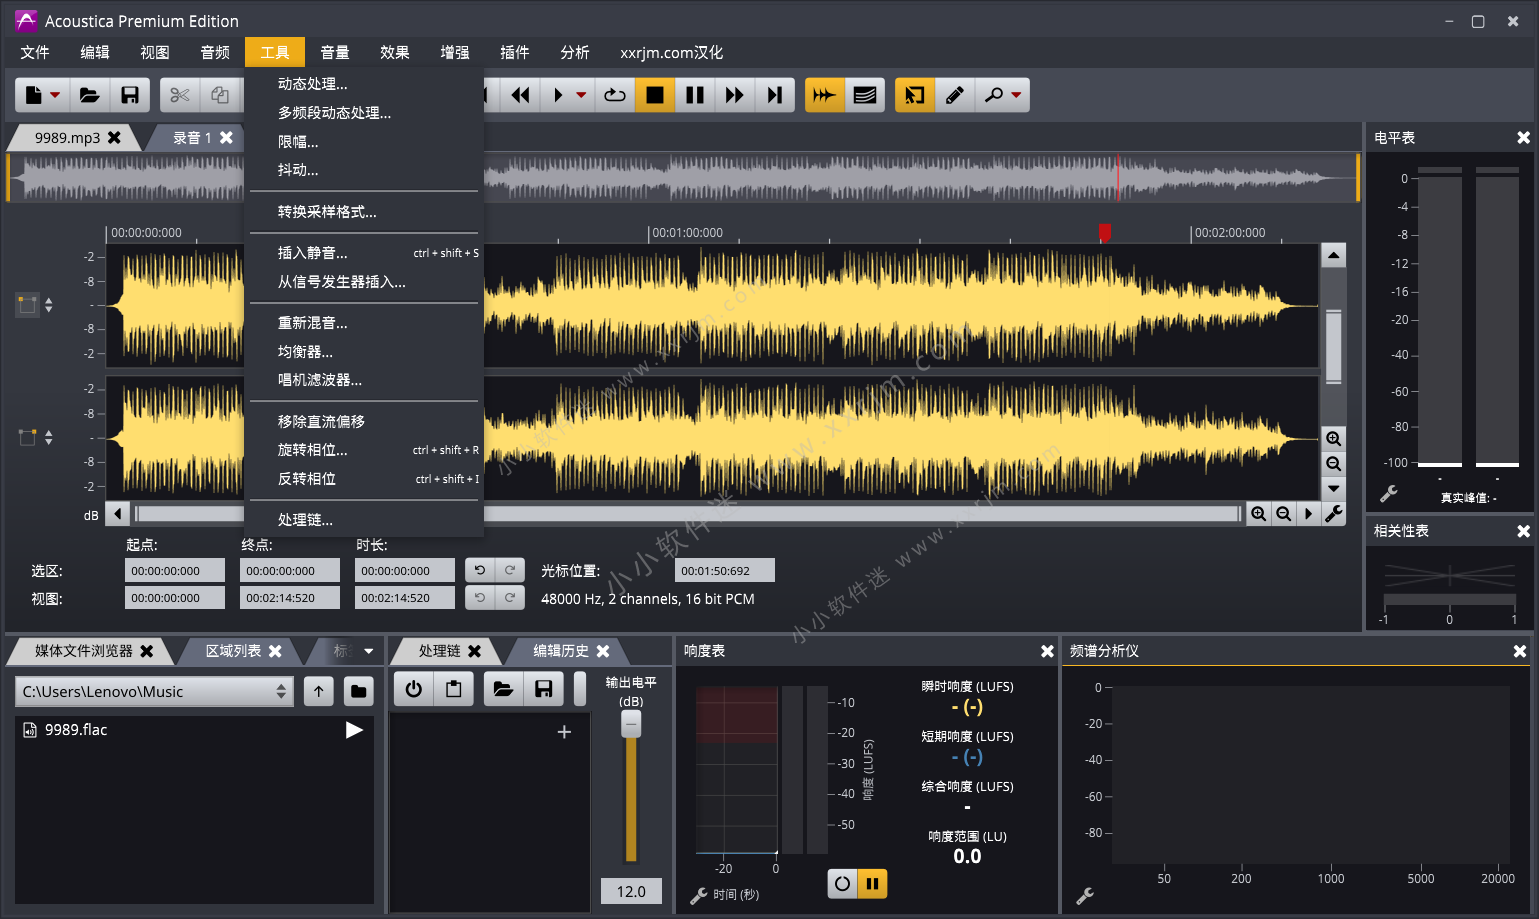Switch to spectrogram display mode
Image resolution: width=1539 pixels, height=919 pixels.
pyautogui.click(x=865, y=95)
